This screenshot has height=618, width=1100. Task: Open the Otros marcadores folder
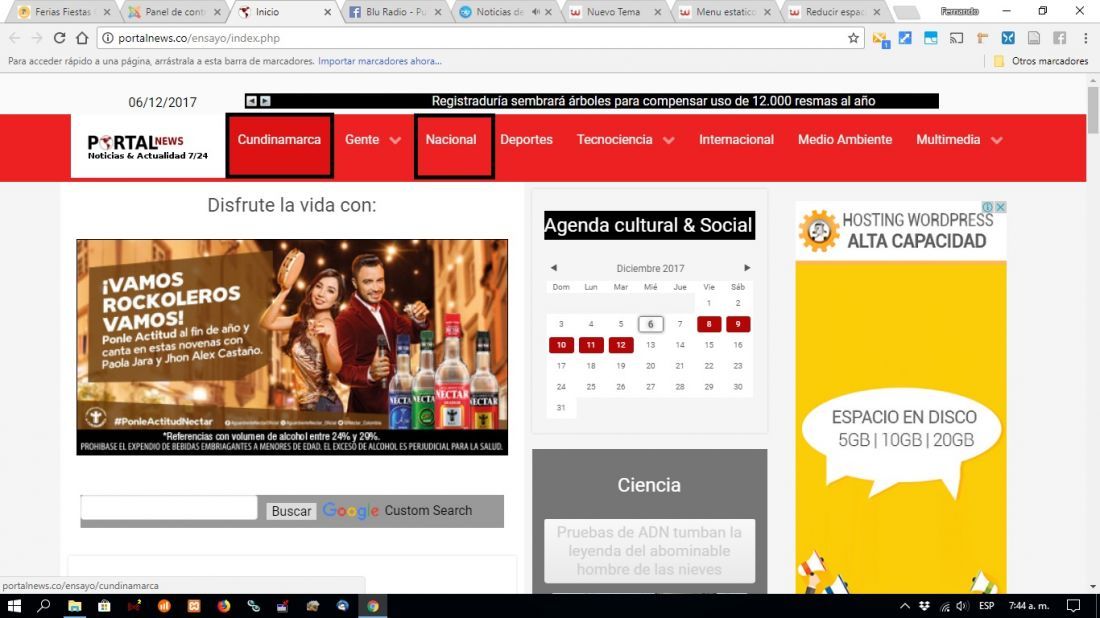pos(1041,61)
